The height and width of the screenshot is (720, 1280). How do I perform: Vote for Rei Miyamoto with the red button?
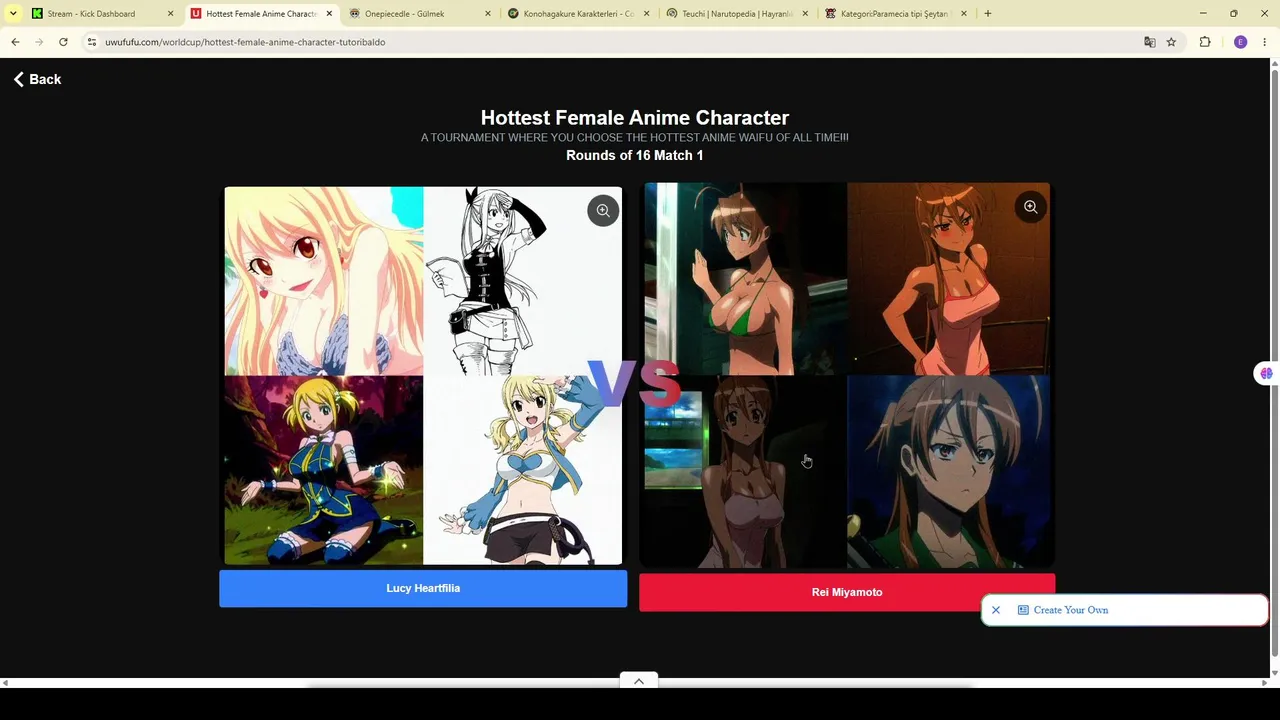(847, 592)
